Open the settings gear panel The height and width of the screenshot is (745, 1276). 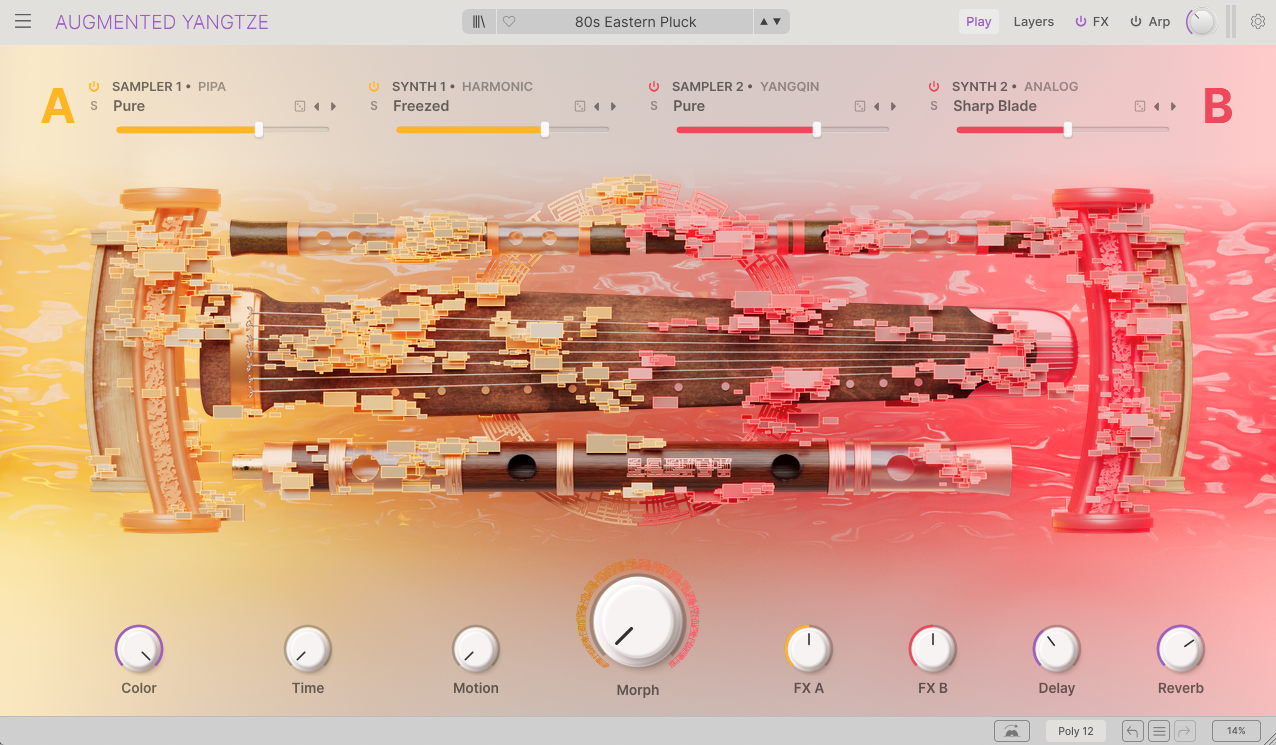(x=1257, y=22)
